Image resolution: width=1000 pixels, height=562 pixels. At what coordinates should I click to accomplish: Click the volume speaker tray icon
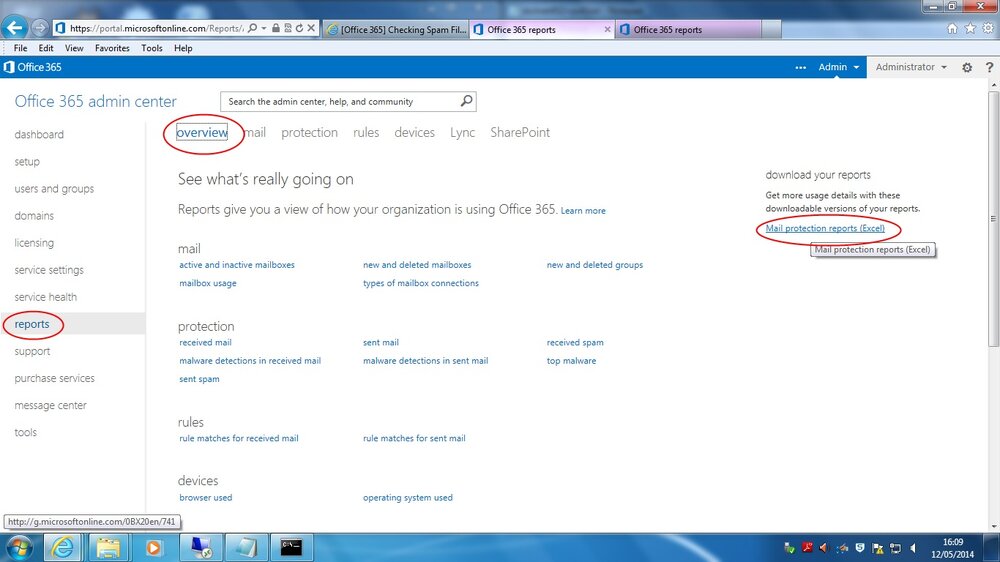[x=913, y=548]
